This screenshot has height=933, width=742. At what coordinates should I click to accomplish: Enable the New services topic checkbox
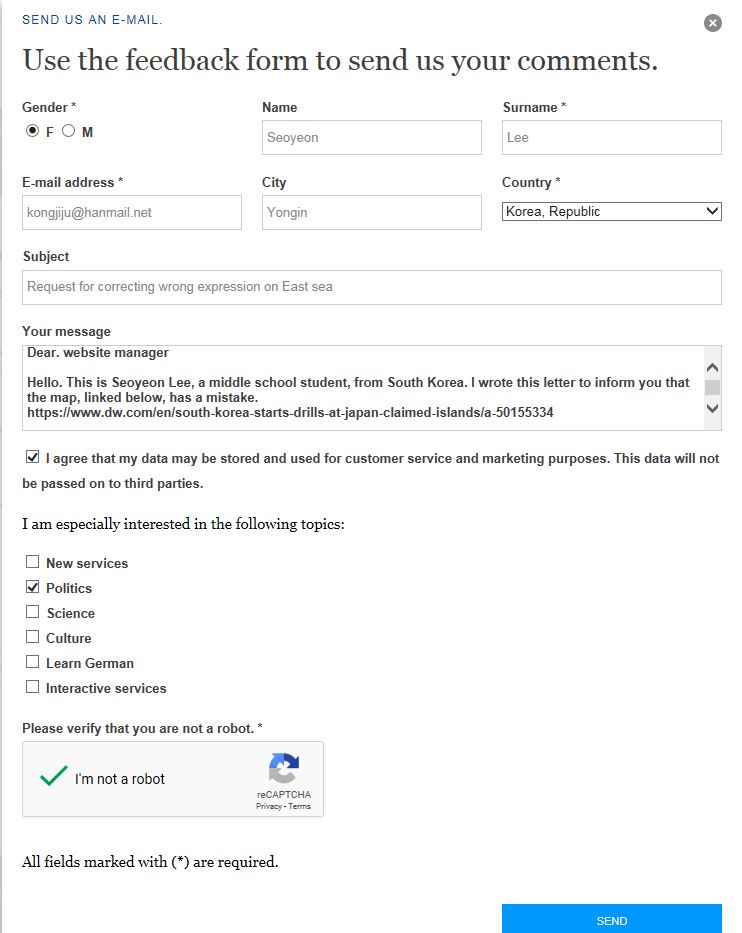[x=33, y=562]
